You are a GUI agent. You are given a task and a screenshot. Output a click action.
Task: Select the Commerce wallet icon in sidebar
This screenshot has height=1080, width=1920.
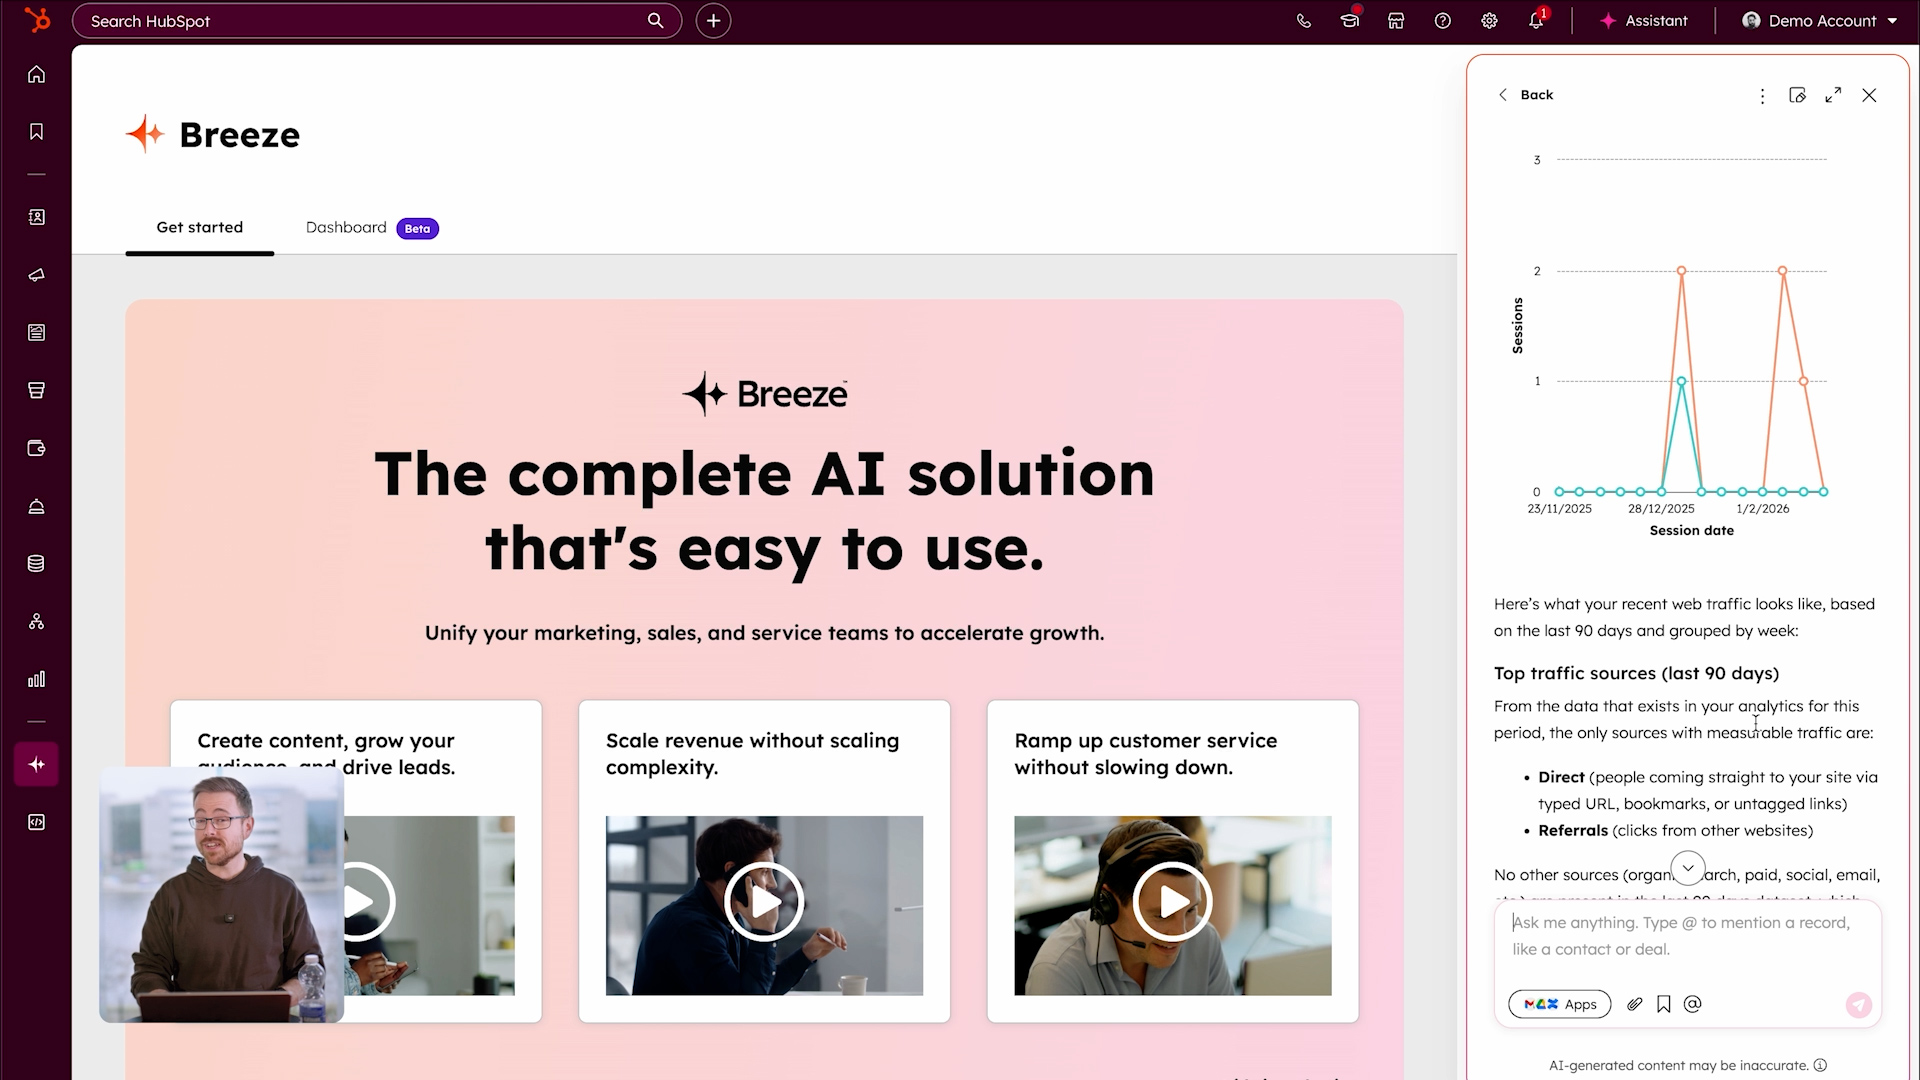point(36,448)
